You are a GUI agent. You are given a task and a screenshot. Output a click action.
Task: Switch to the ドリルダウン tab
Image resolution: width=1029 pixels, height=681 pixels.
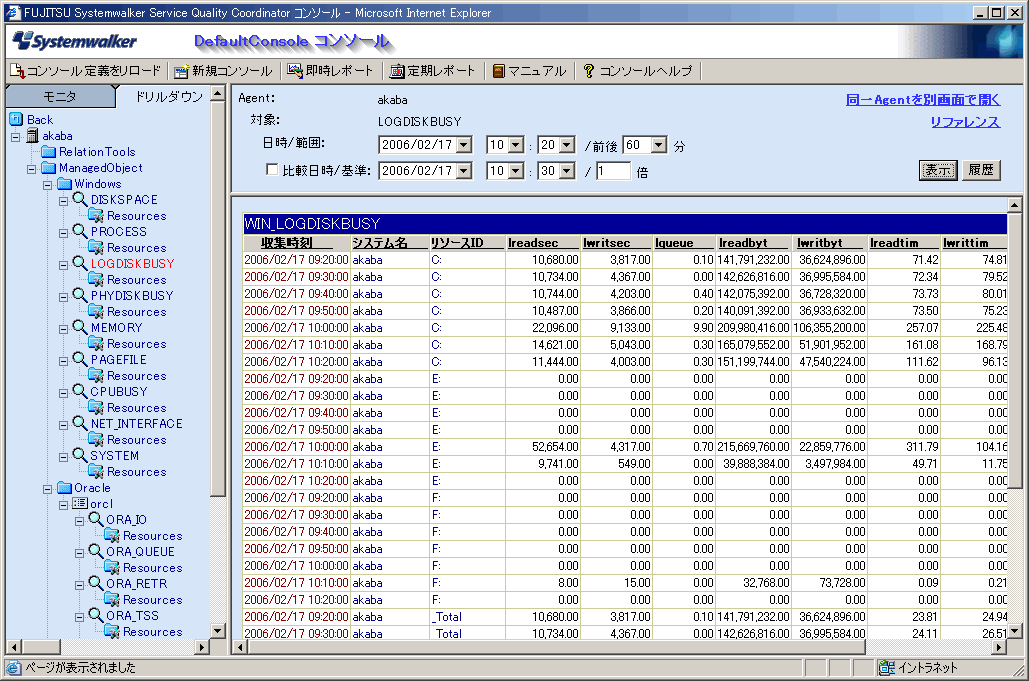(169, 96)
